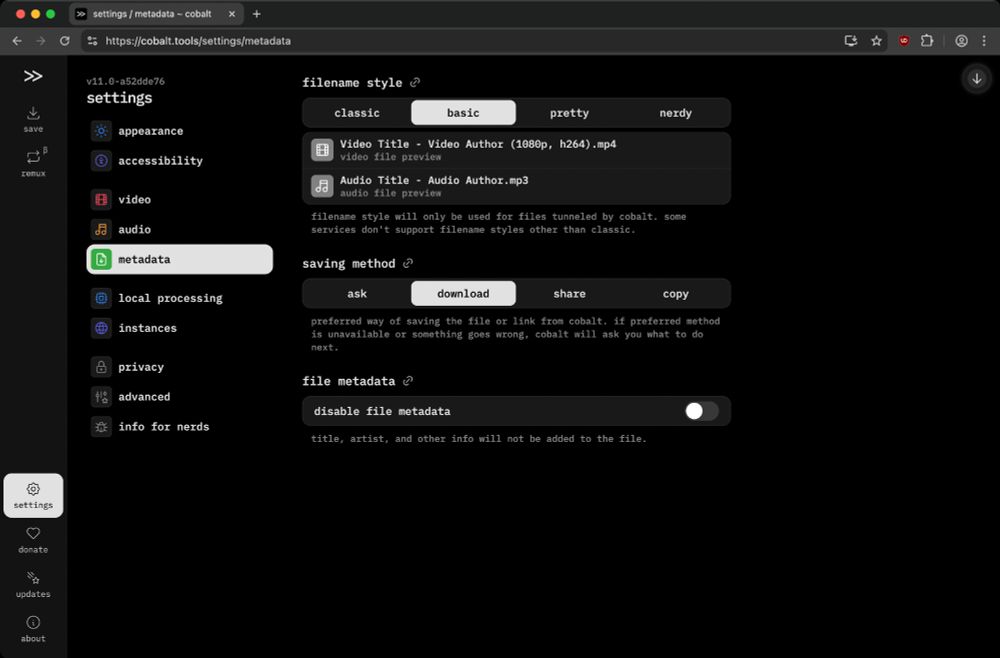1000x658 pixels.
Task: Go back to the previous page
Action: [x=17, y=41]
